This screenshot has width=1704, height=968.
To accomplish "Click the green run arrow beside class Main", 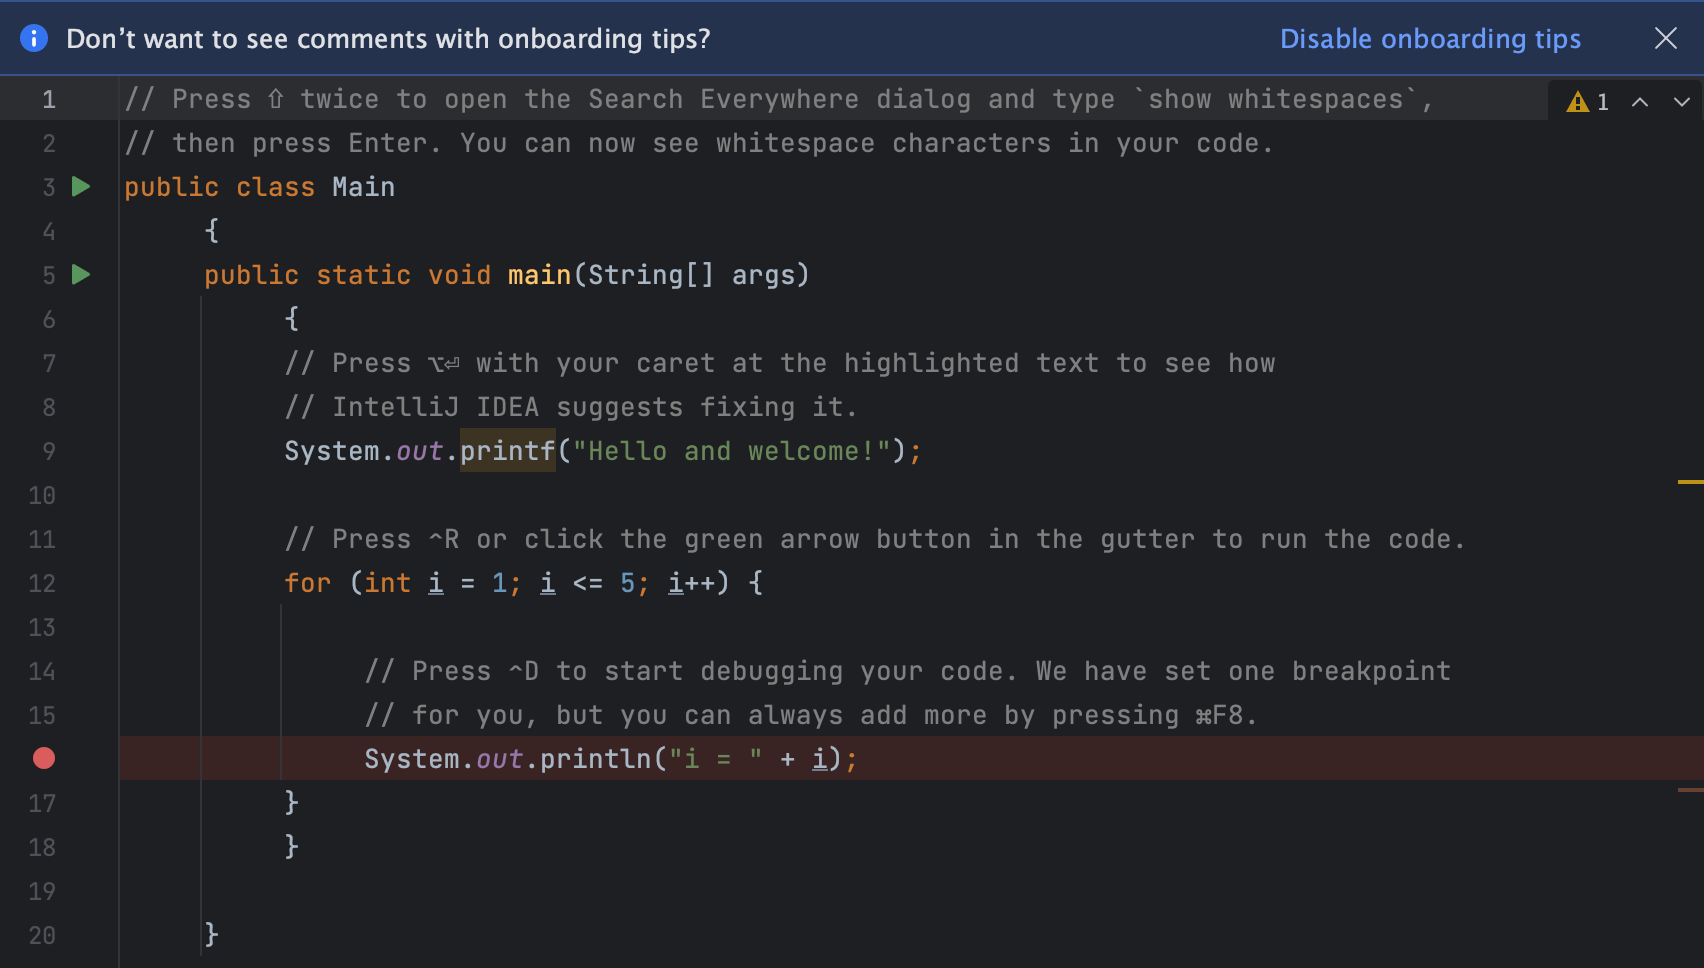I will (81, 187).
